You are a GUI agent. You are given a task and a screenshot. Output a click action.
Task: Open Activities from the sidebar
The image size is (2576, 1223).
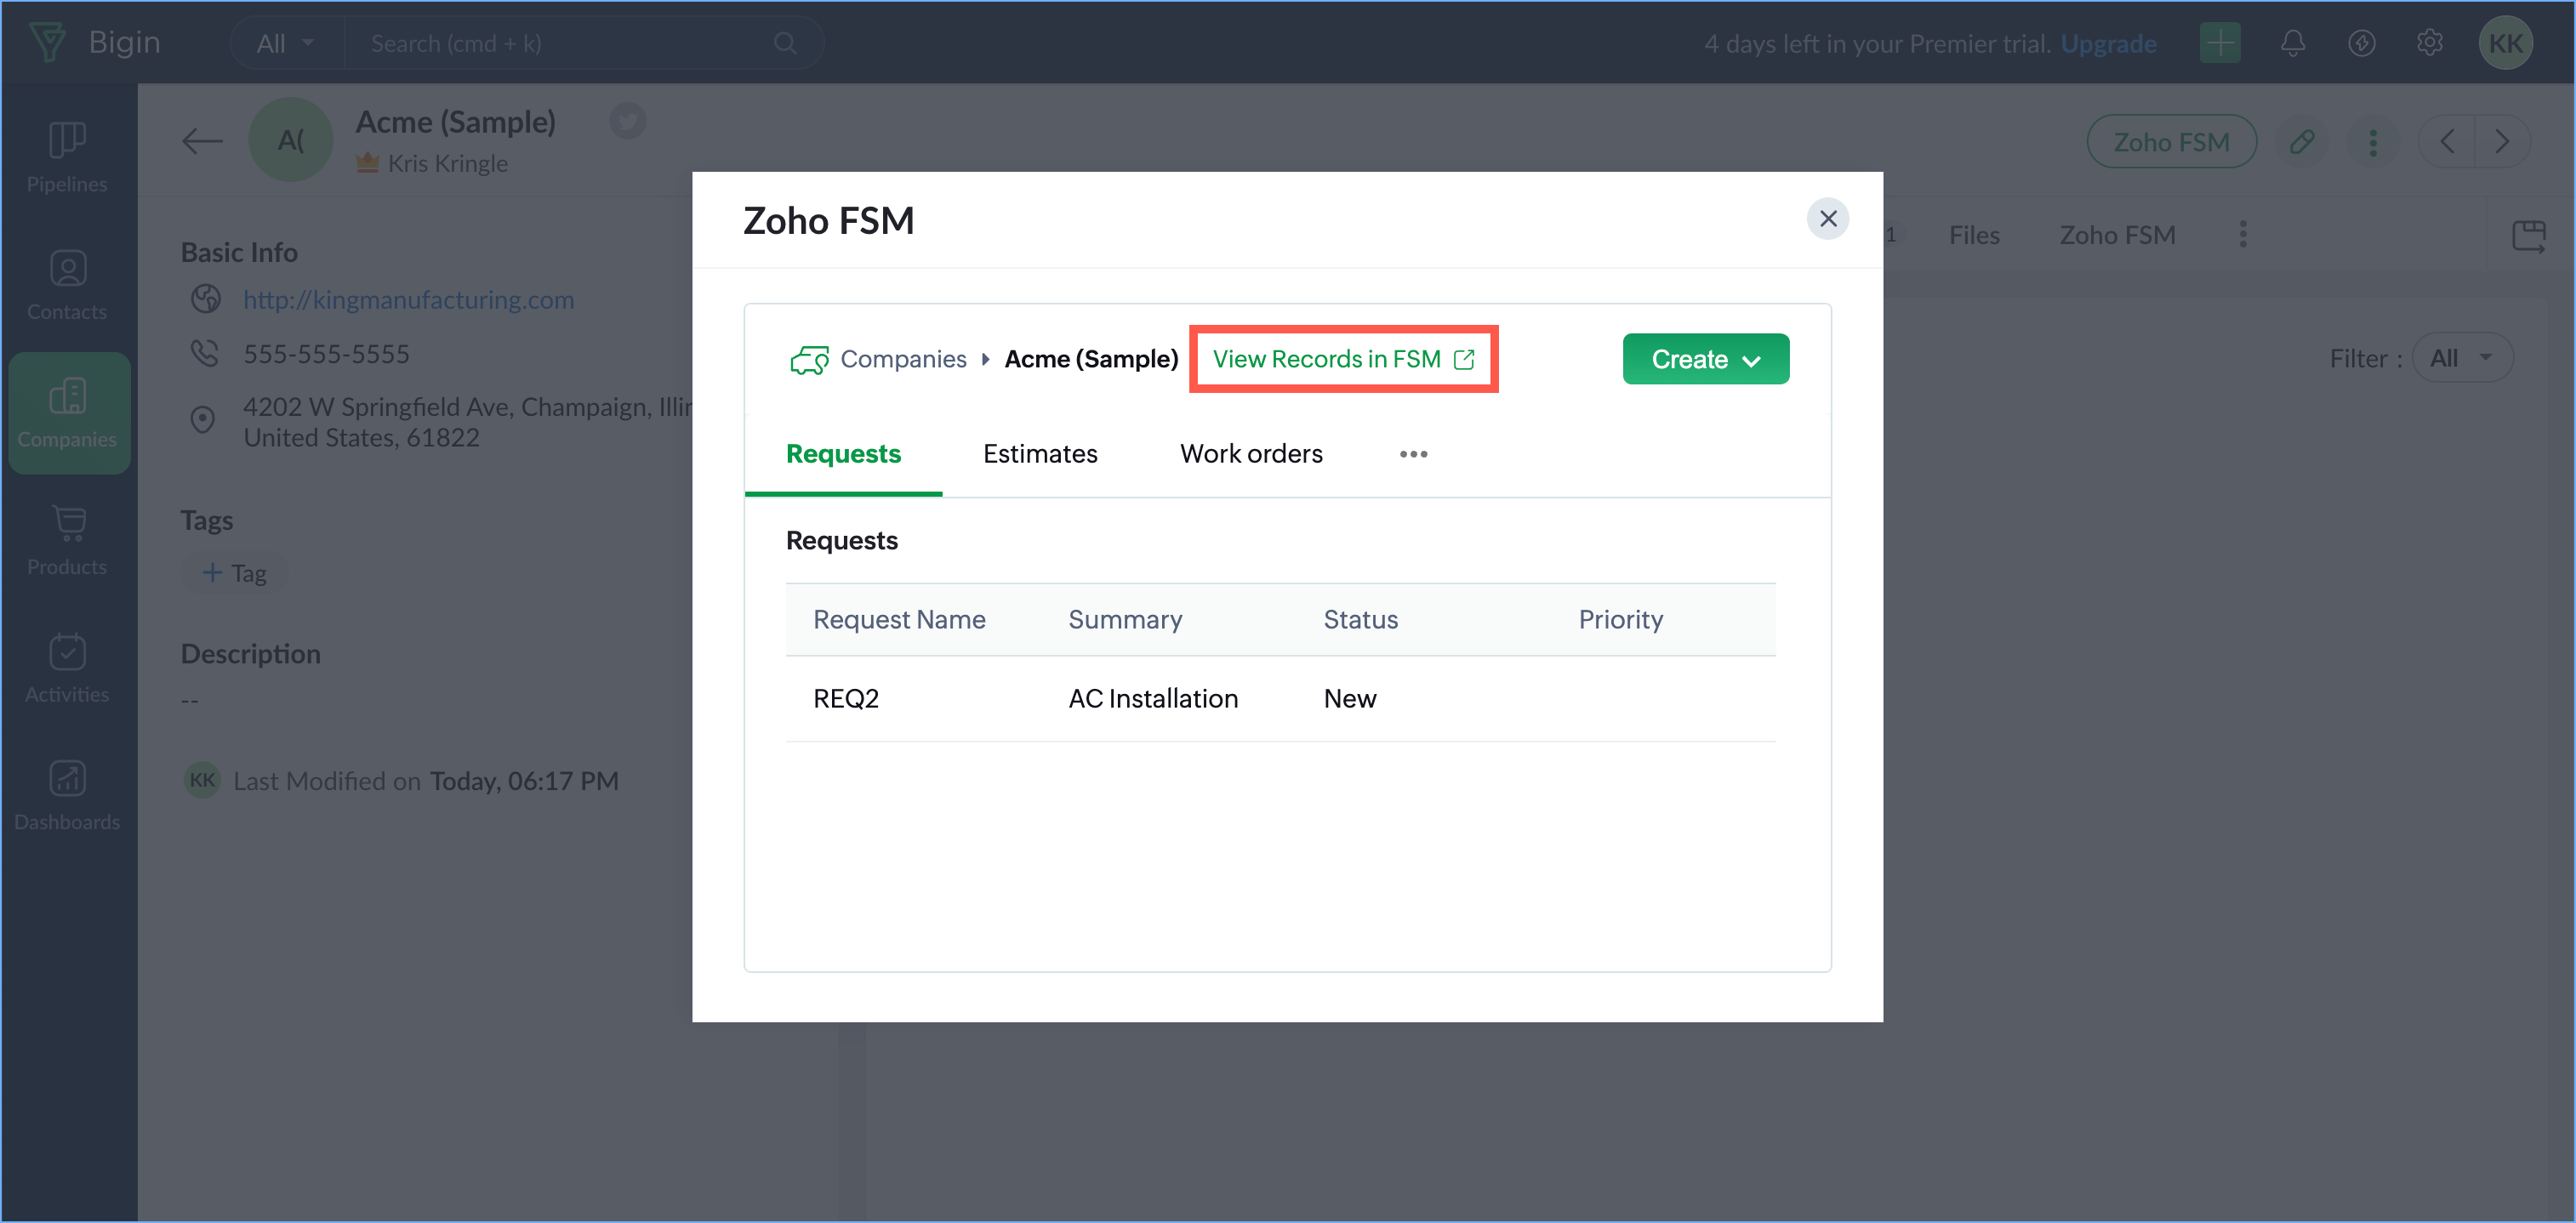67,667
